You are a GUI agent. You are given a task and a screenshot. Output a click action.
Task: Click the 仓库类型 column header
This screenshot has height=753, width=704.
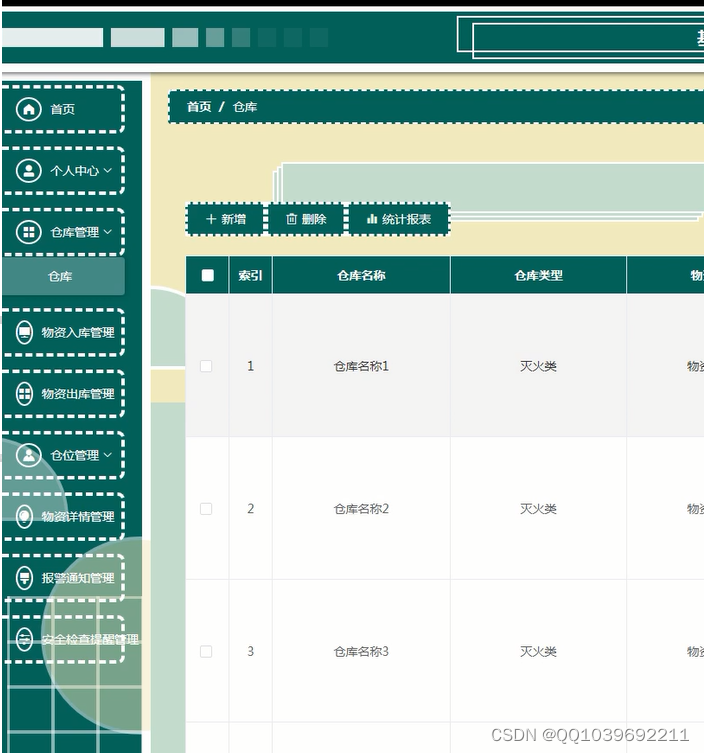[538, 275]
